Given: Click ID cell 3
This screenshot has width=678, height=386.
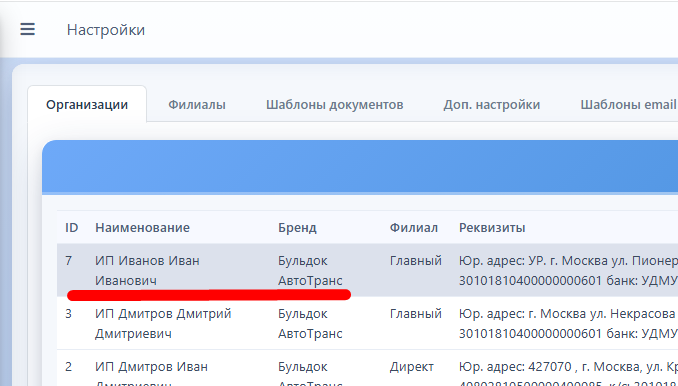Looking at the screenshot, I should point(68,313).
